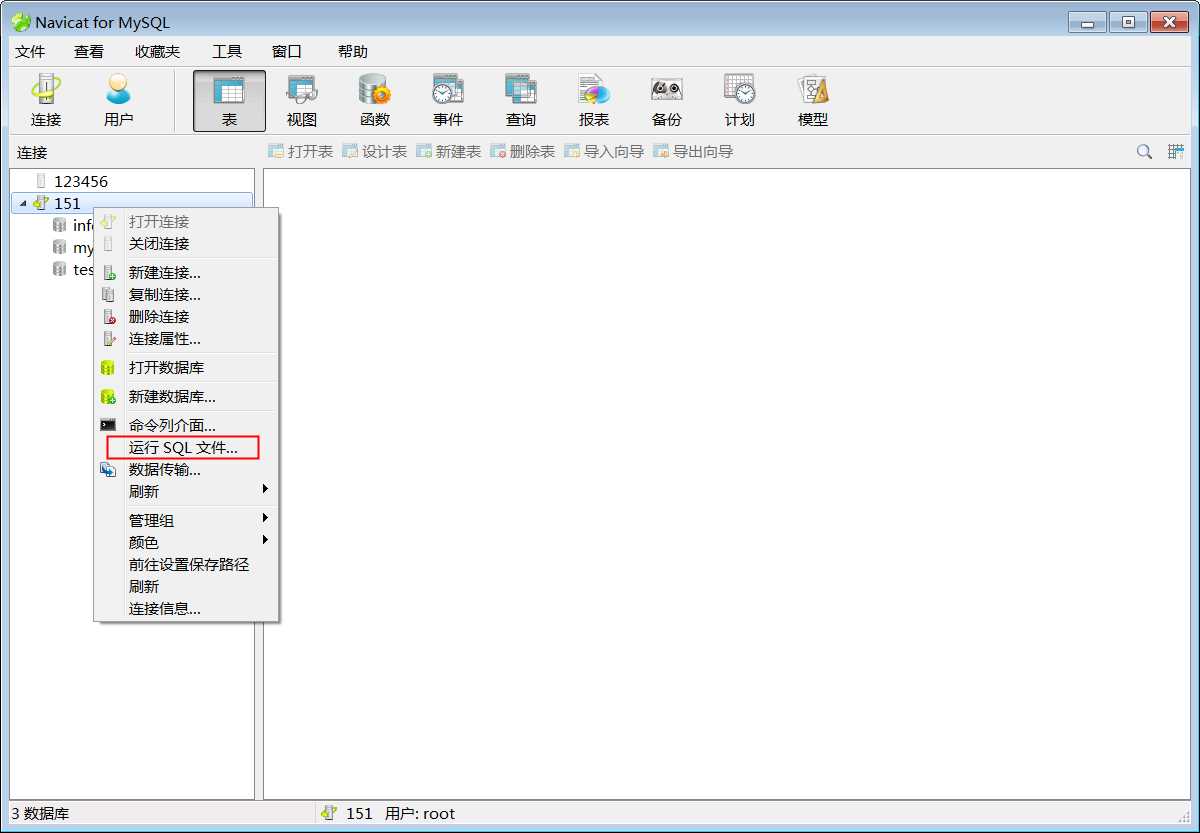The image size is (1200, 833).
Task: Choose 复制连接... from context menu
Action: 186,295
